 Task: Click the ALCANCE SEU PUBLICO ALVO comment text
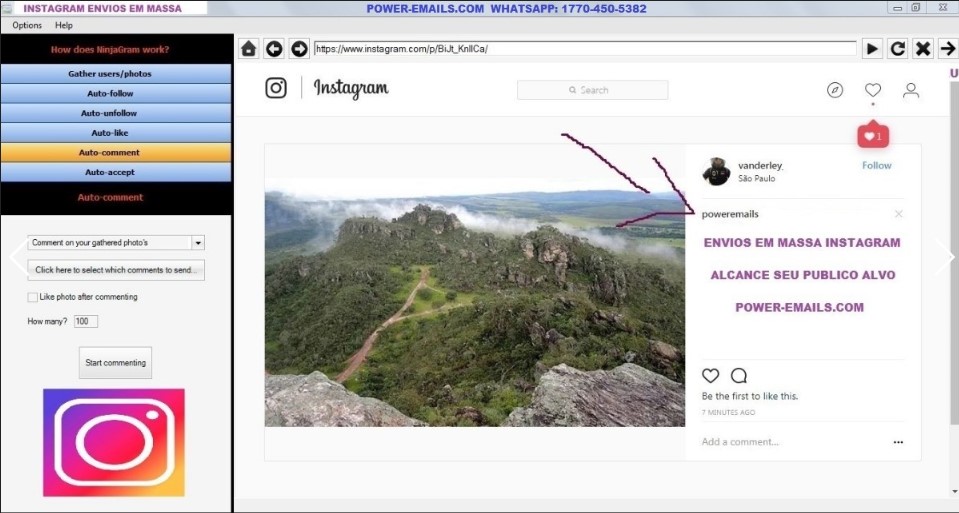[802, 275]
